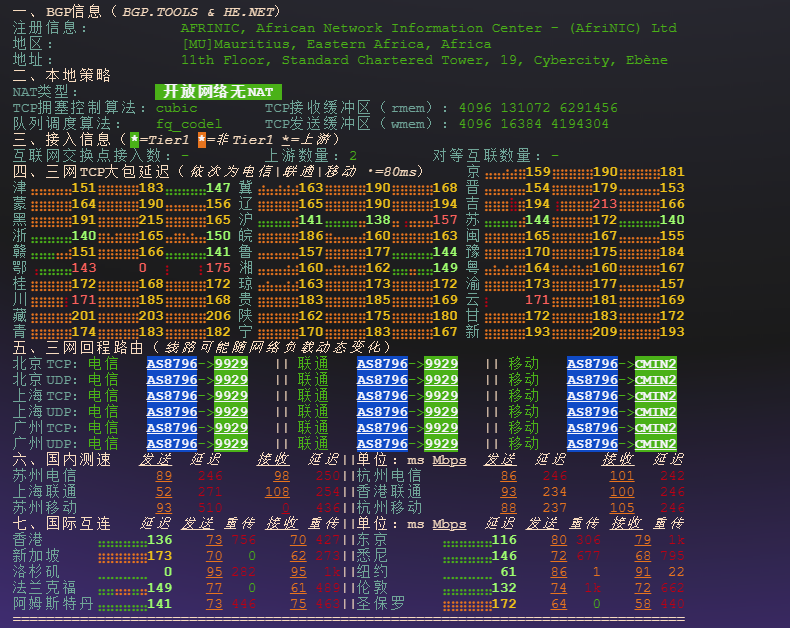Select rmem value 4096 131072 6291456
This screenshot has width=790, height=628.
click(x=538, y=108)
